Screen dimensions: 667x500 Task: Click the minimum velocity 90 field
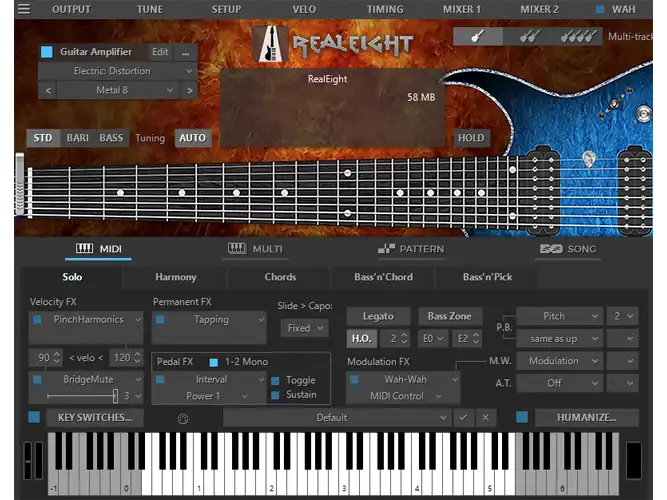click(x=46, y=358)
